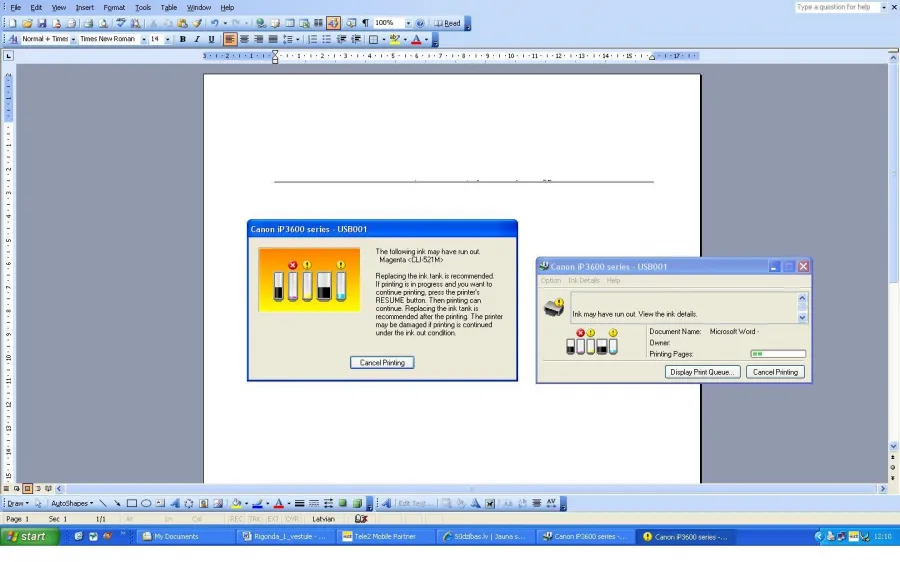900x562 pixels.
Task: Select the Oval drawing tool
Action: coord(146,503)
